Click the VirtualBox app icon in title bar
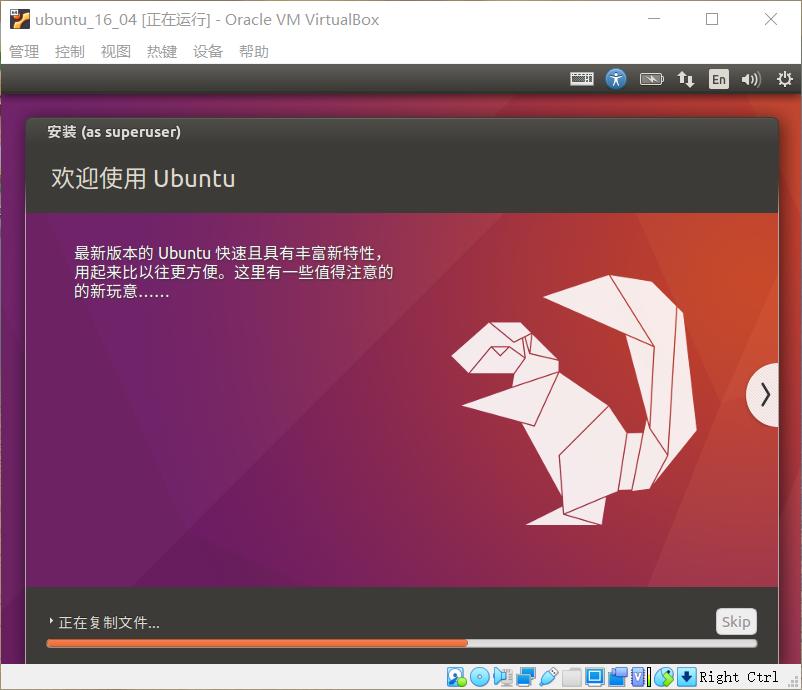 (19, 19)
